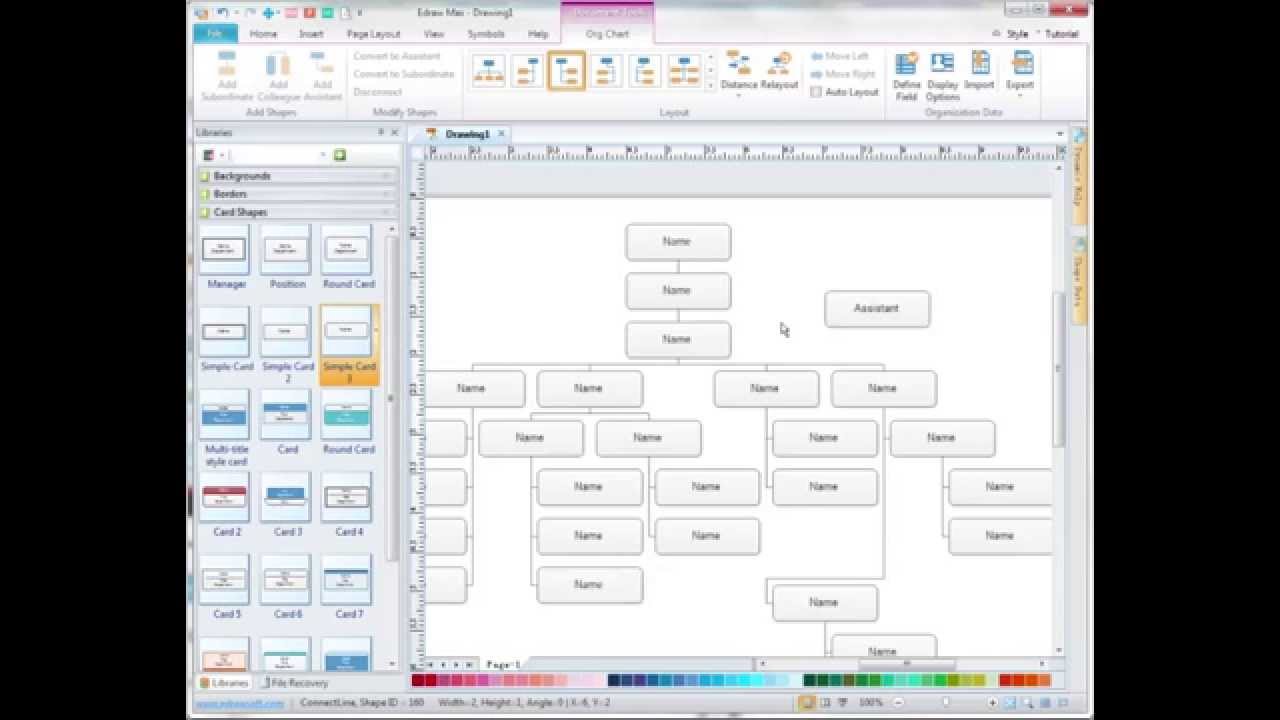Select the Org Chart tab
Viewport: 1280px width, 720px height.
(x=607, y=34)
